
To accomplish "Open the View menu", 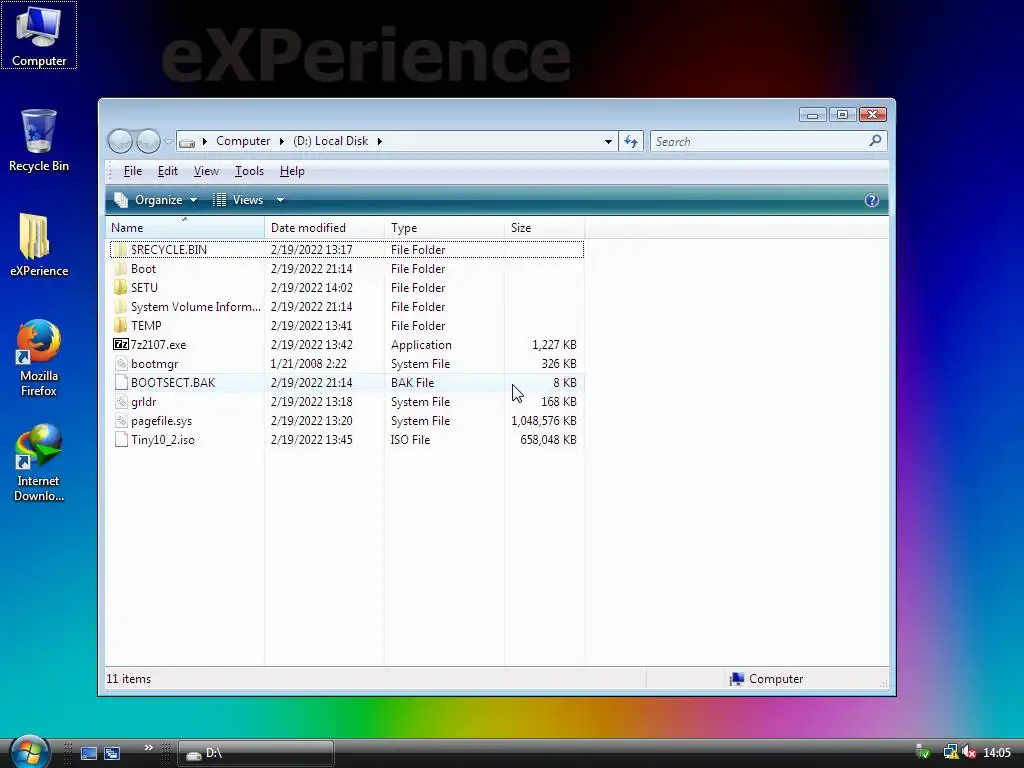I will point(206,171).
